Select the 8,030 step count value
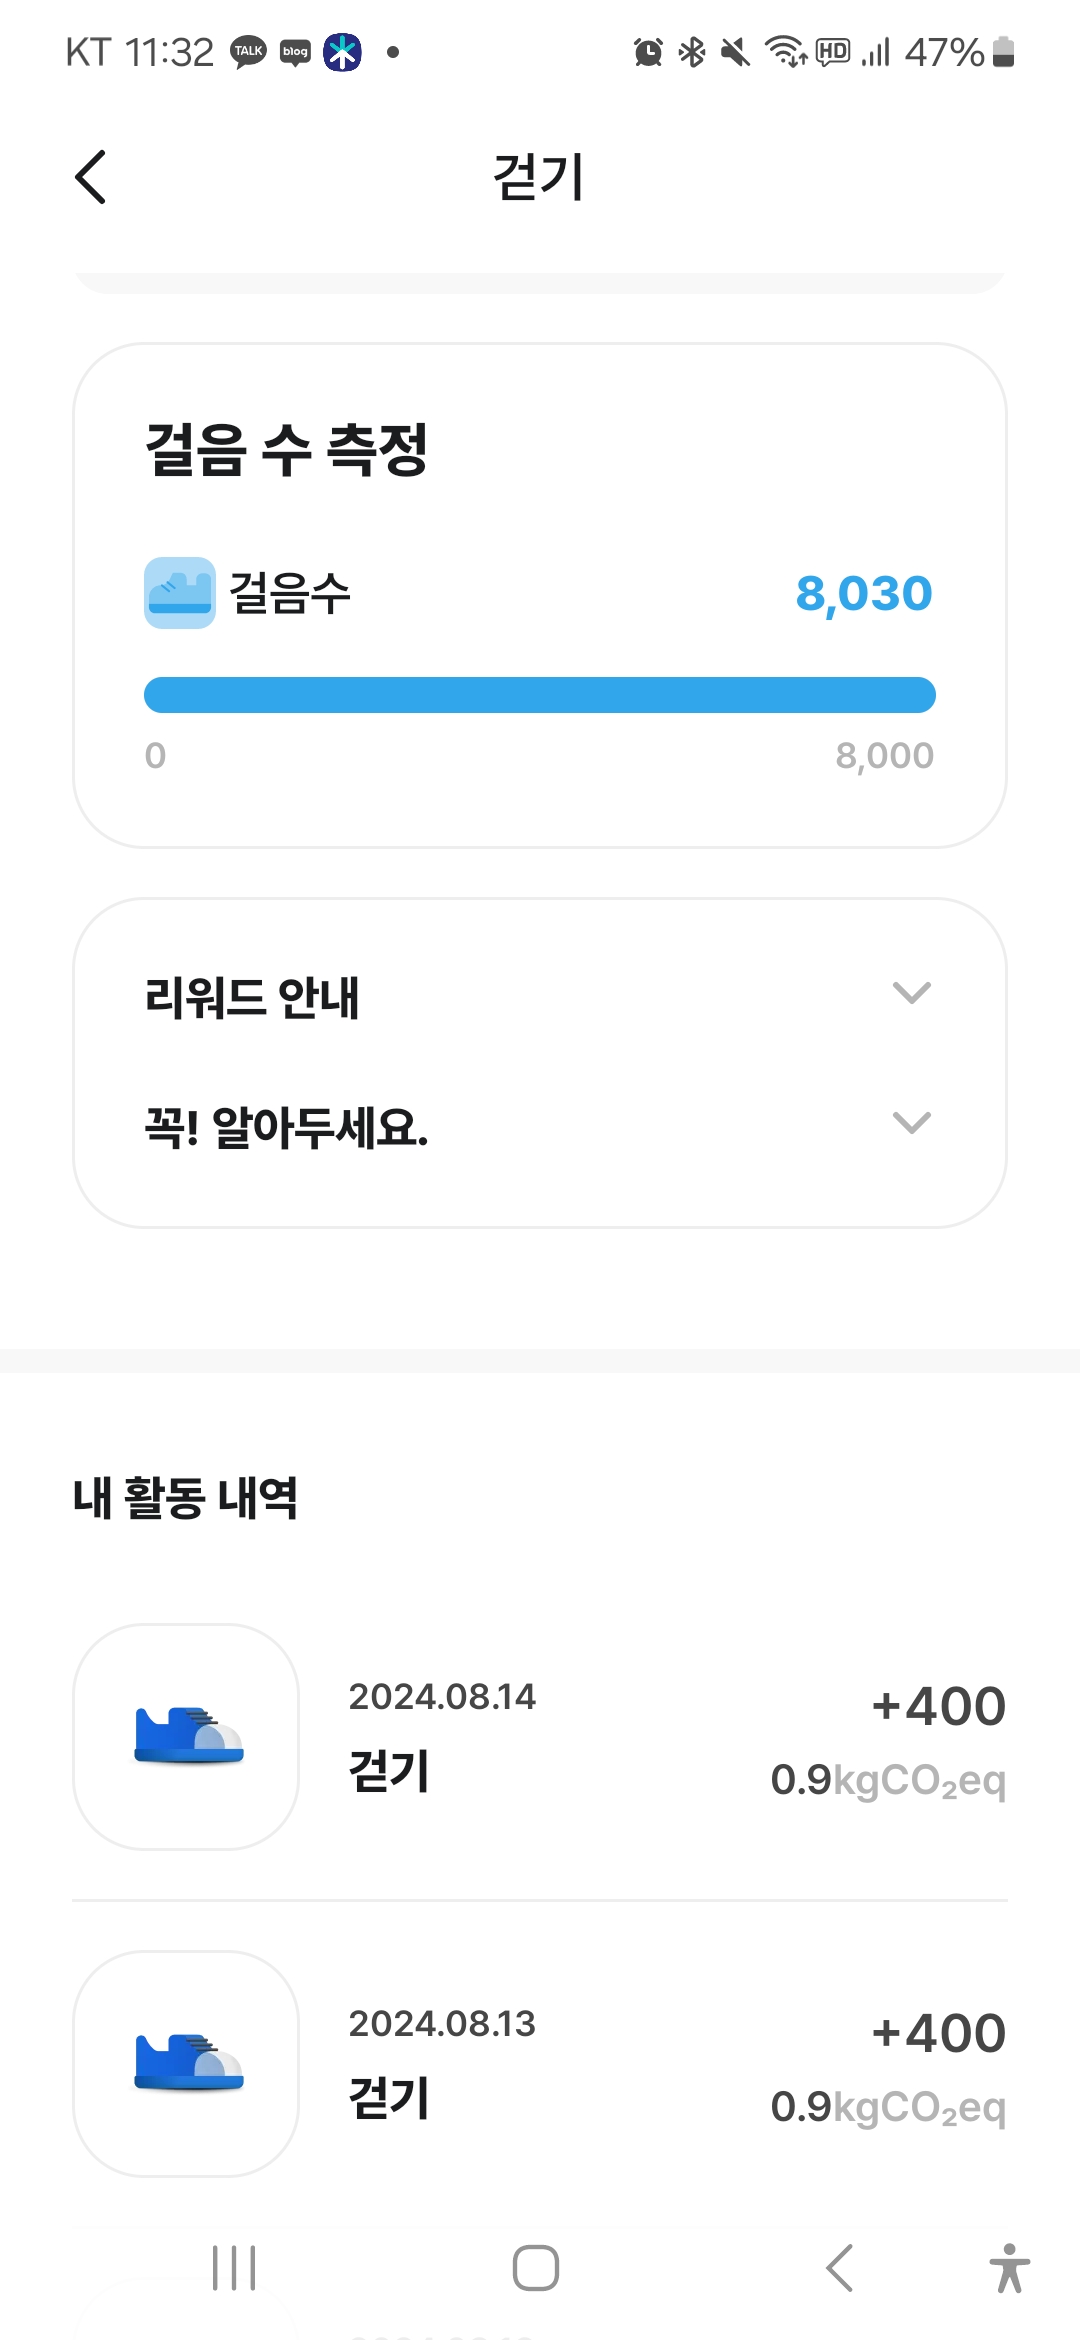 click(x=864, y=594)
